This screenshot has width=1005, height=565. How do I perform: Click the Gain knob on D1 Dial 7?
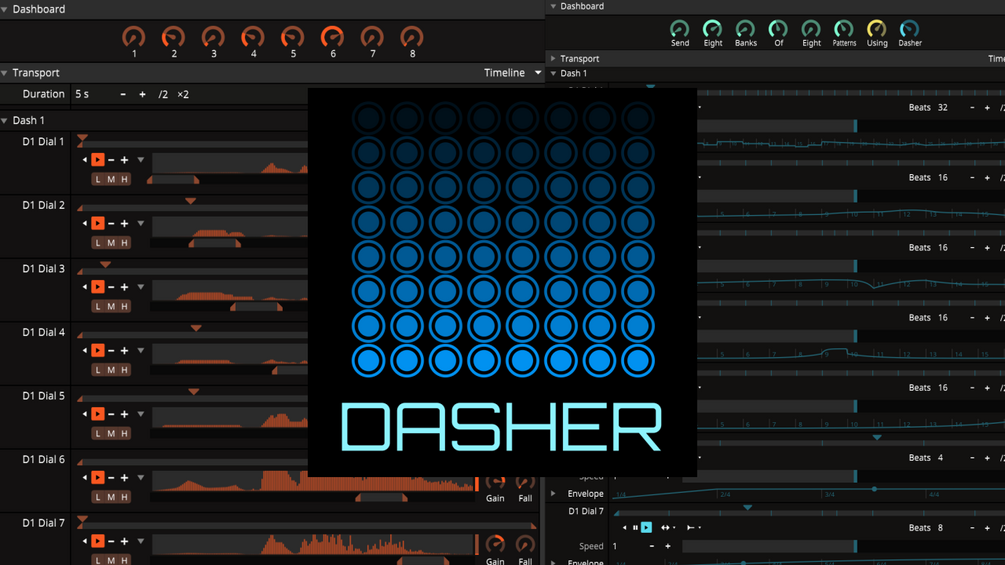tap(495, 544)
